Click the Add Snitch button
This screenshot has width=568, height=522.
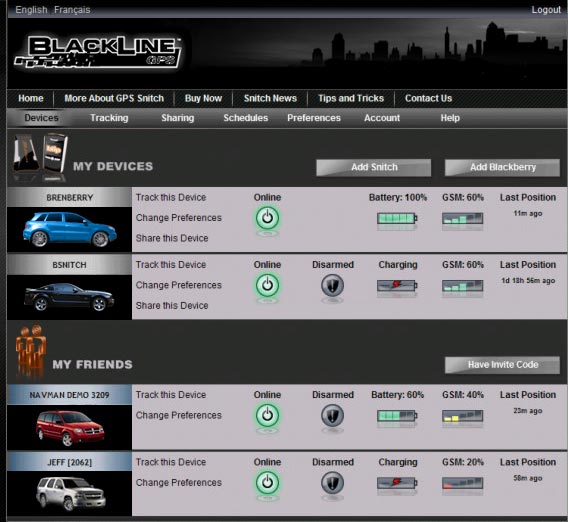click(373, 167)
